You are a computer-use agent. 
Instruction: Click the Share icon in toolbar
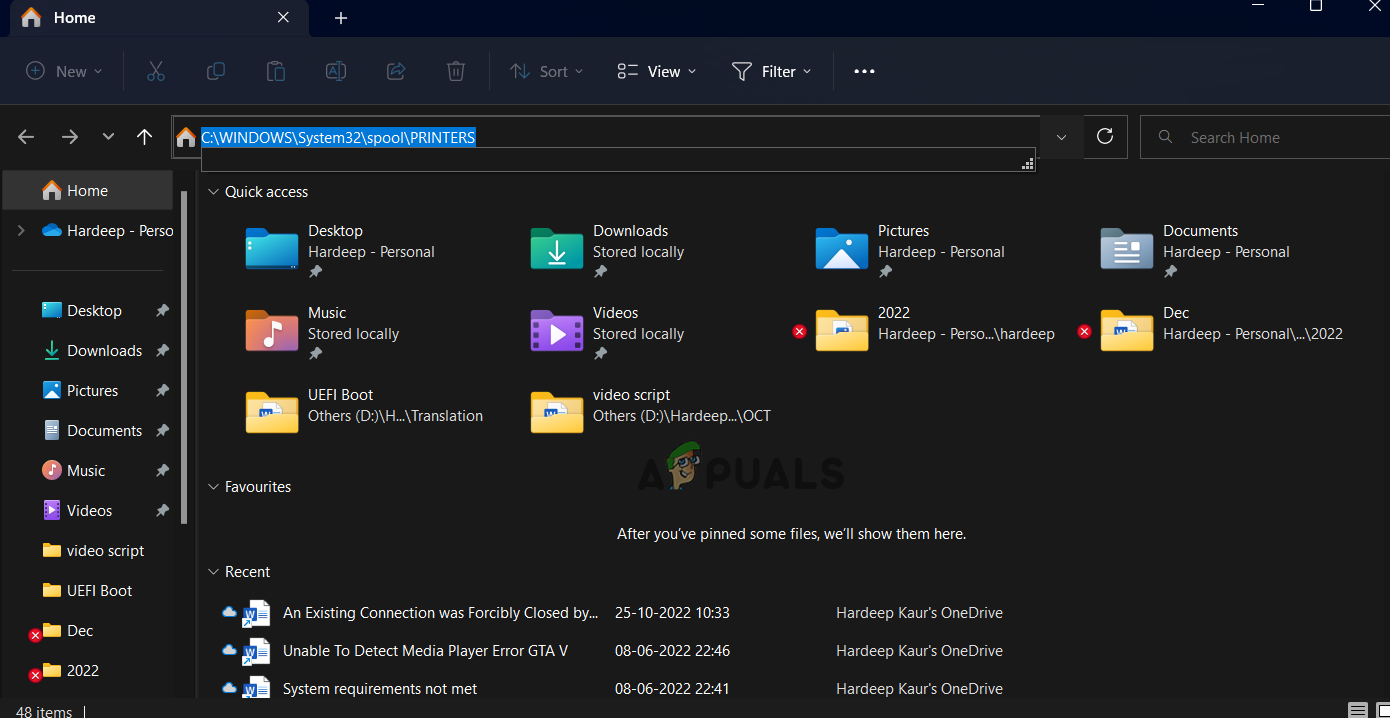coord(396,71)
